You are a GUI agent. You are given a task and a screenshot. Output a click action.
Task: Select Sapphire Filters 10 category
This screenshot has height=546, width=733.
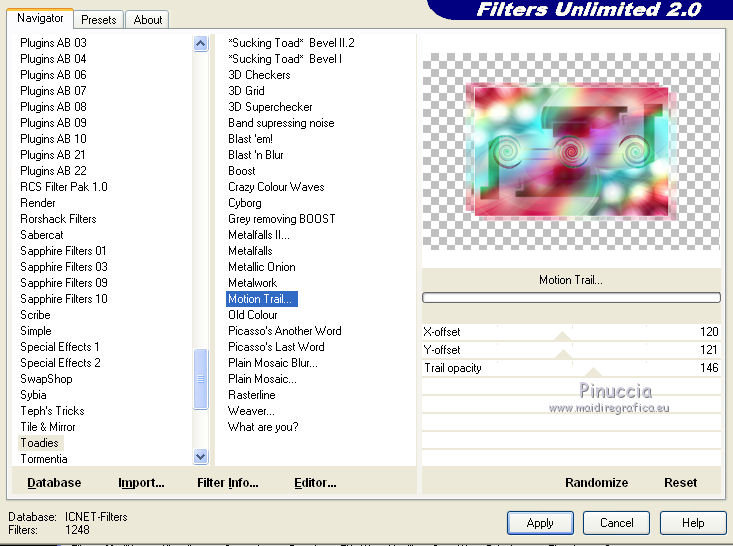64,299
